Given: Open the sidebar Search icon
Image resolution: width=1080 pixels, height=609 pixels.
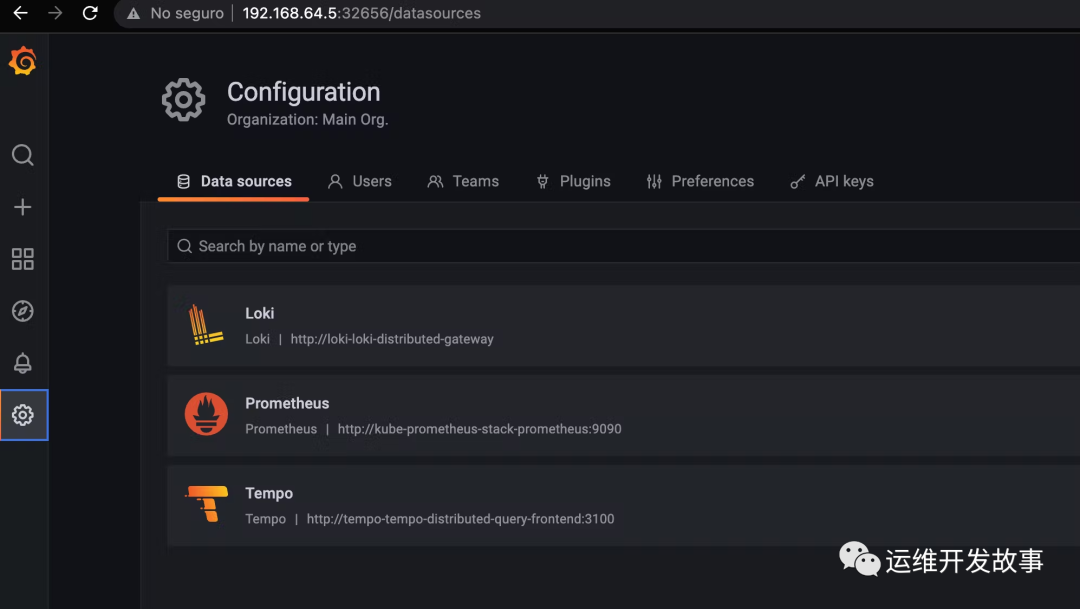Looking at the screenshot, I should (23, 155).
